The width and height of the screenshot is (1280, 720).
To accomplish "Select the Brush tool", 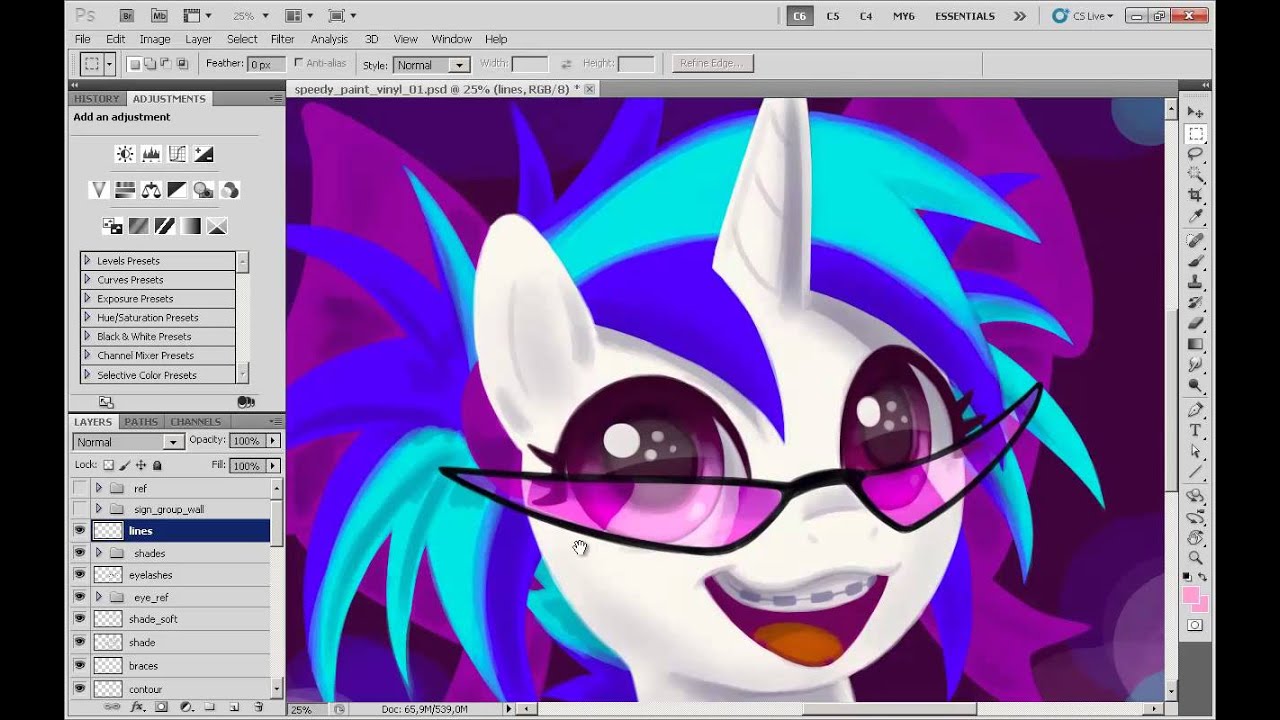I will pos(1195,262).
